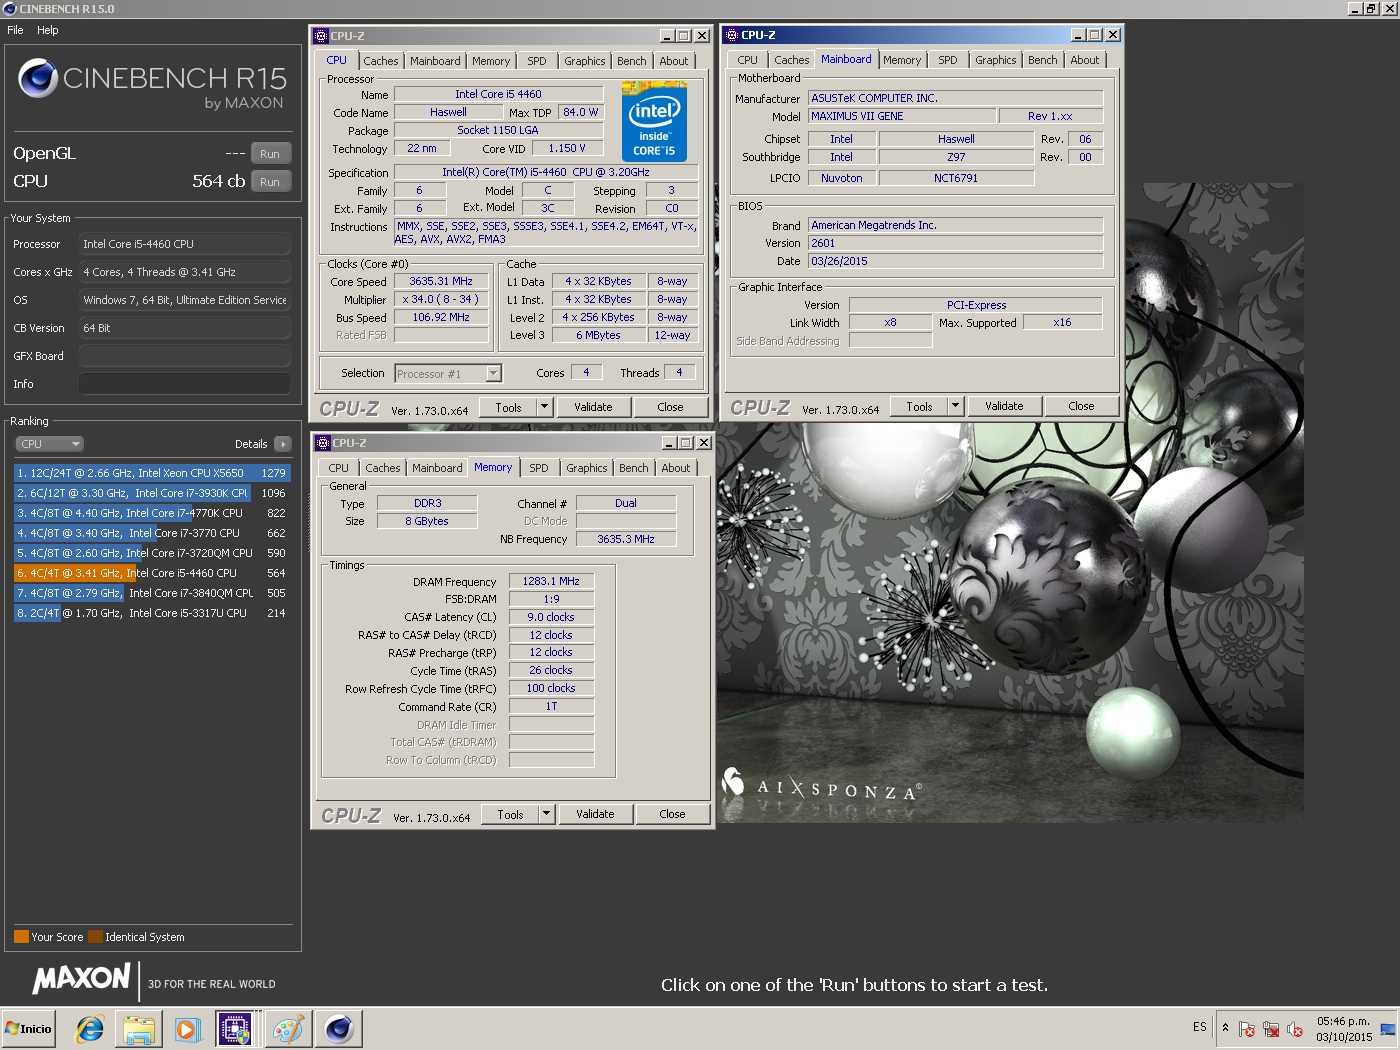Screen dimensions: 1400x1050
Task: Open the Details arrow in Ranking panel
Action: coord(282,444)
